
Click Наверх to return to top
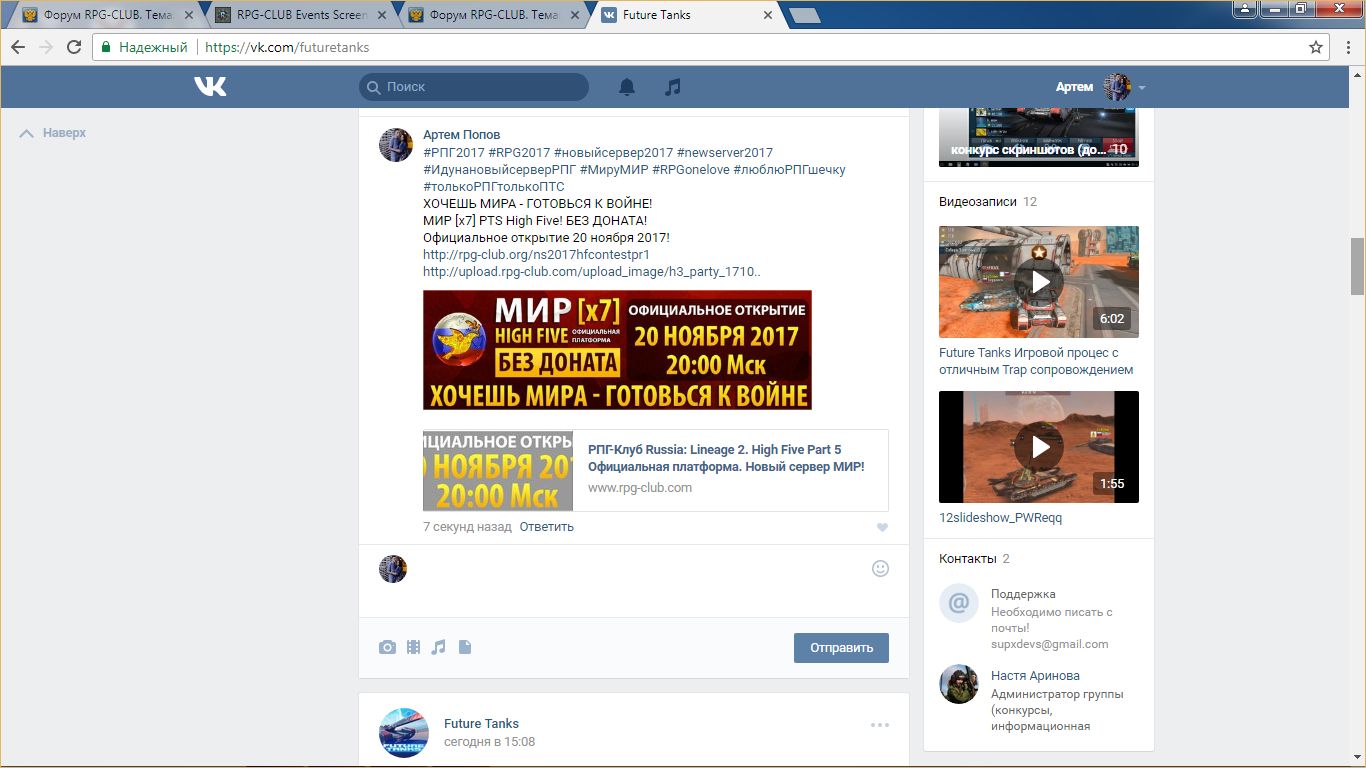click(53, 133)
